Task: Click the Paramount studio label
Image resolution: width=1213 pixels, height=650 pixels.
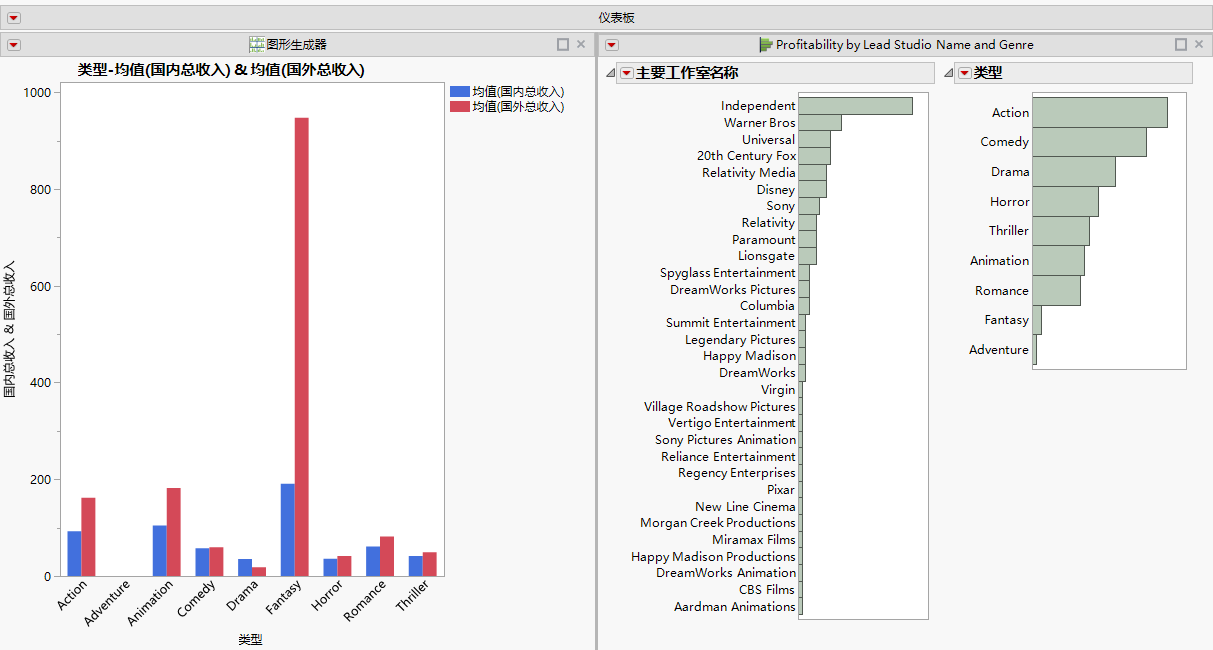Action: pyautogui.click(x=764, y=240)
